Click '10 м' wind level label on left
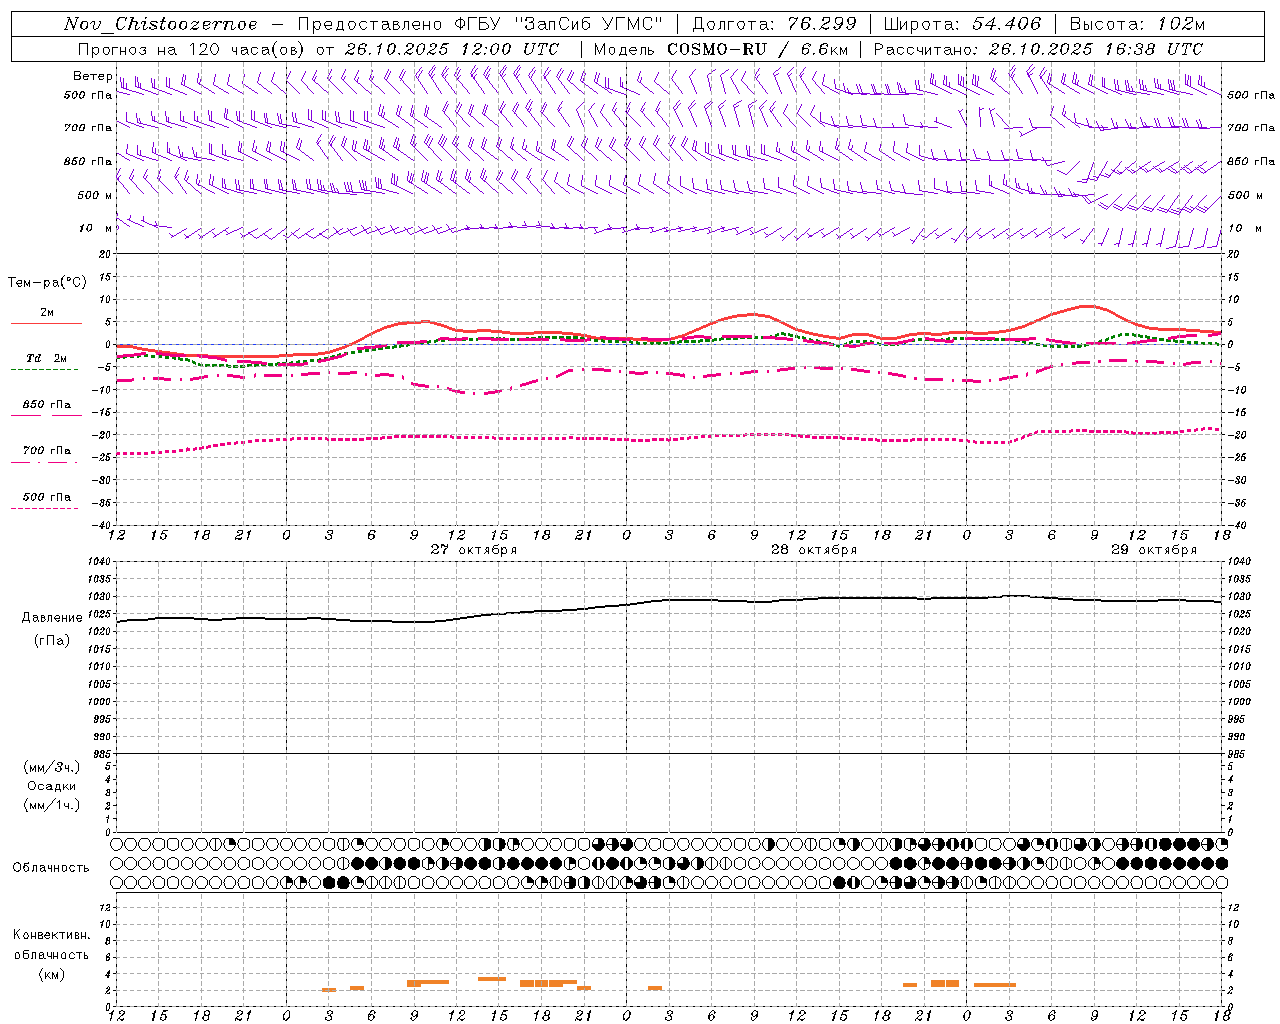This screenshot has width=1280, height=1024. click(95, 229)
